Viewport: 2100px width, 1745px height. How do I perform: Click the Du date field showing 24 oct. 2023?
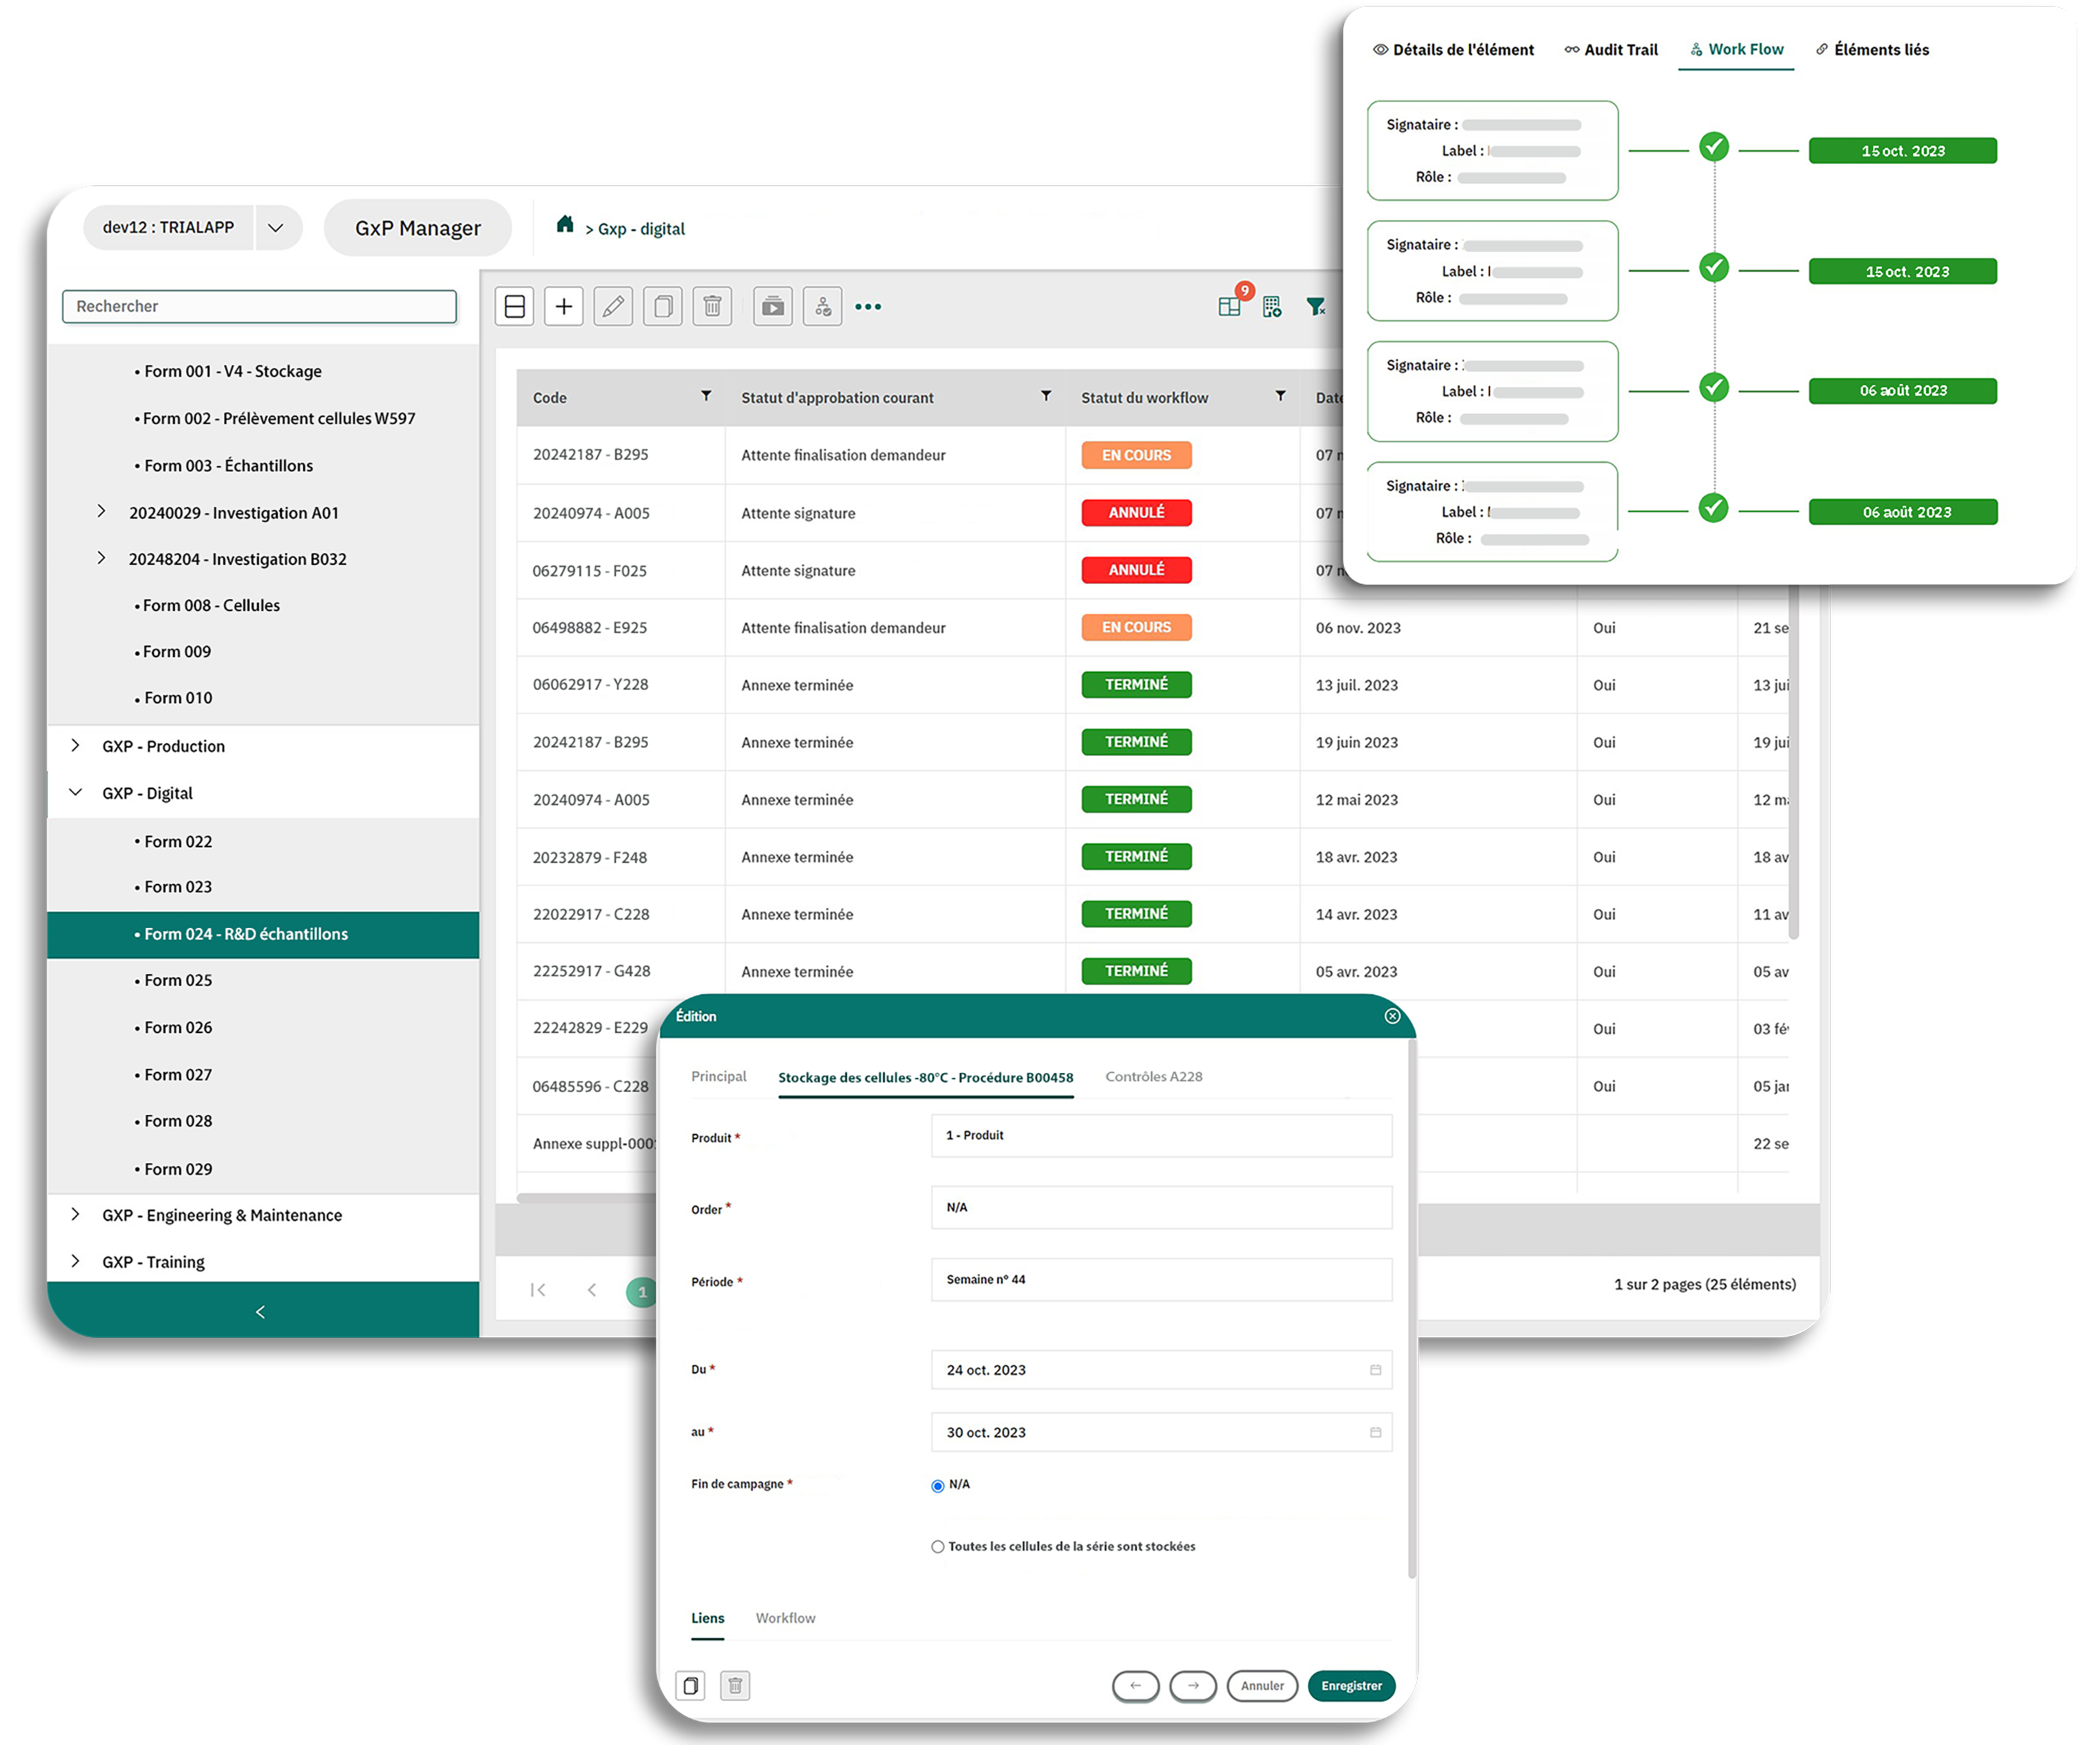pos(1160,1369)
